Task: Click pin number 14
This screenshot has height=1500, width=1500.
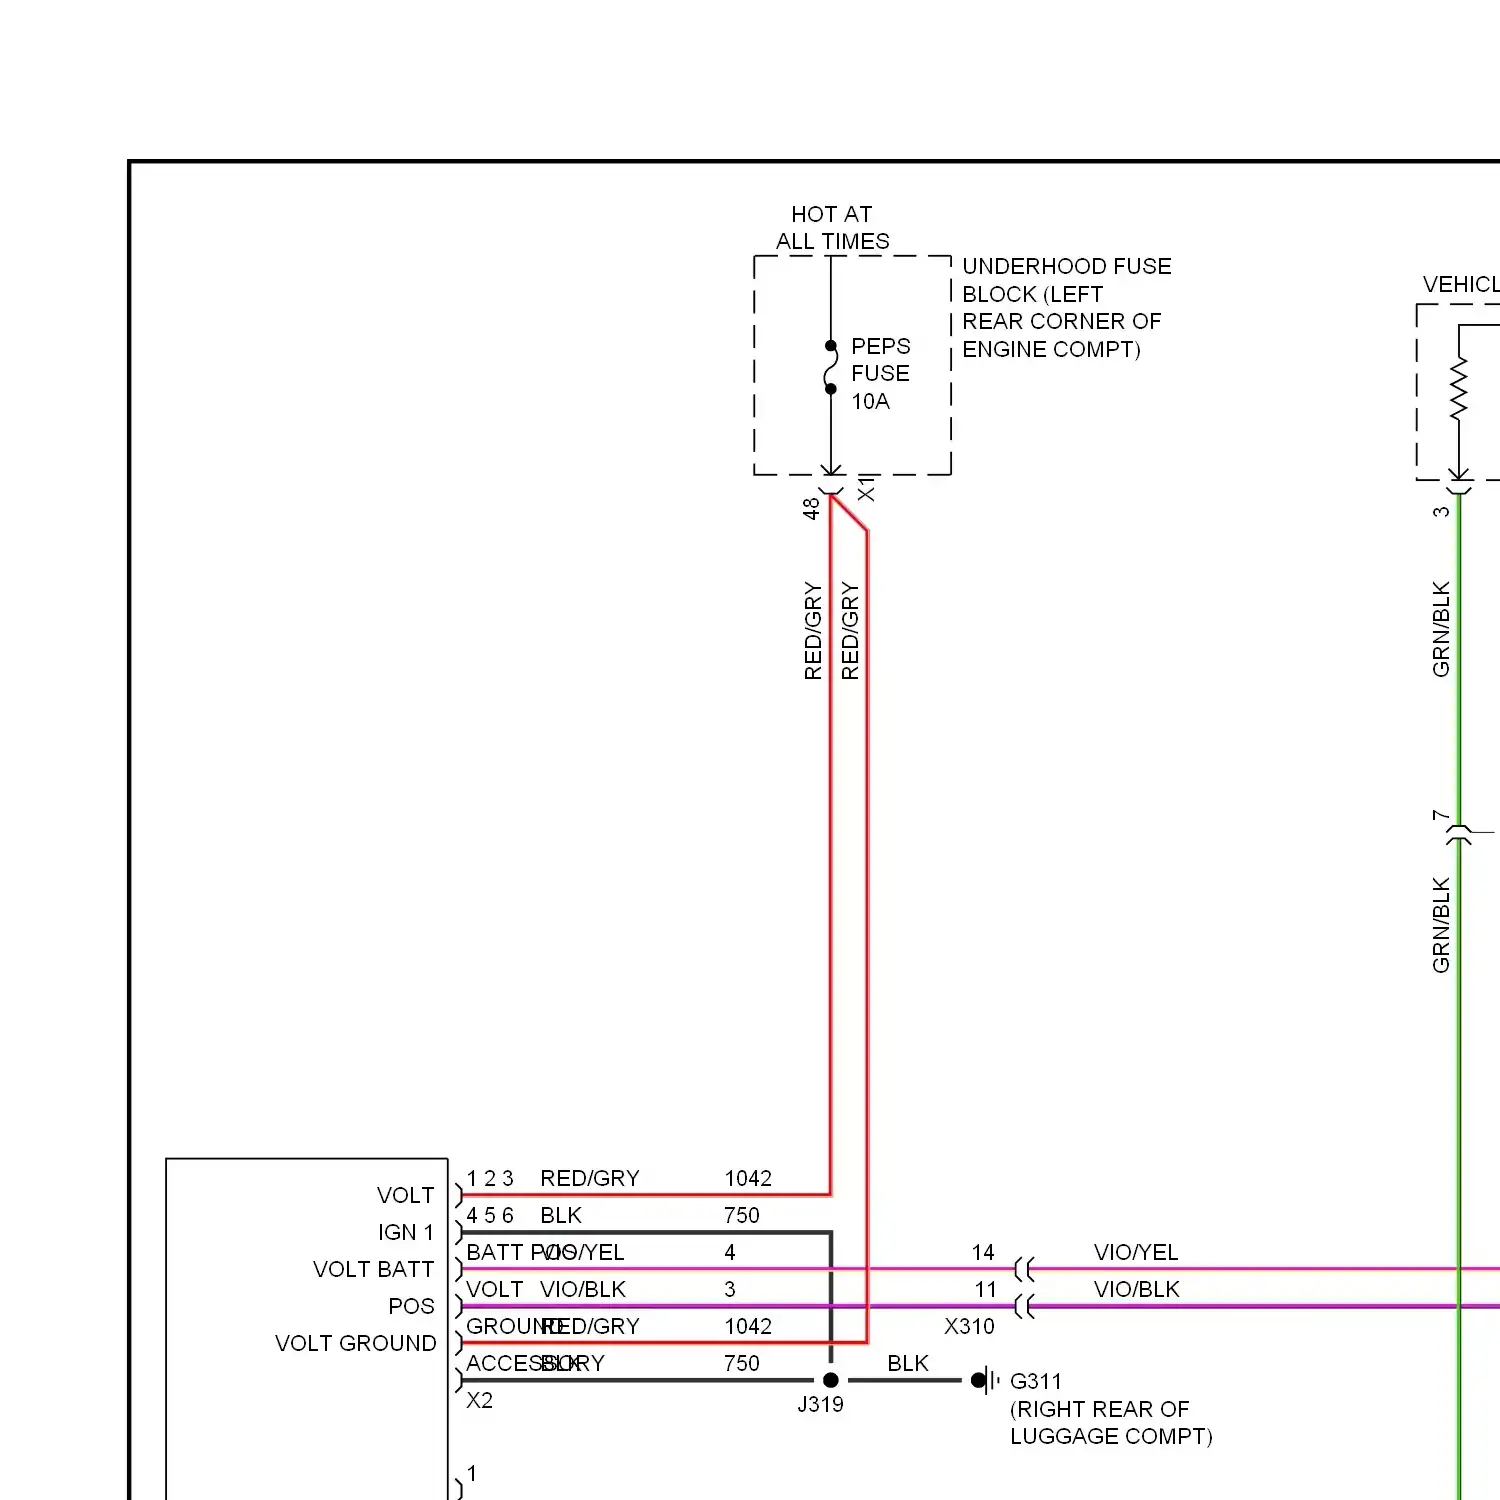Action: point(983,1253)
